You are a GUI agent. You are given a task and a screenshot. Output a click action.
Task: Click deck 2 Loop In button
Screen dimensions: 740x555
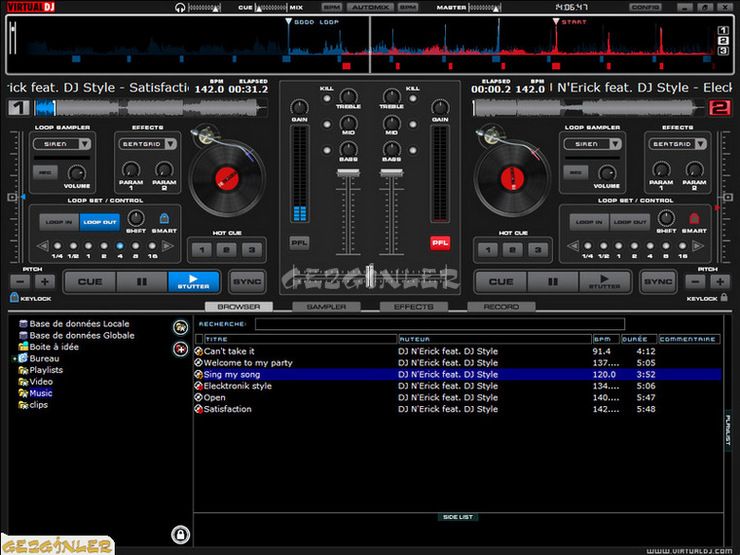pyautogui.click(x=589, y=222)
